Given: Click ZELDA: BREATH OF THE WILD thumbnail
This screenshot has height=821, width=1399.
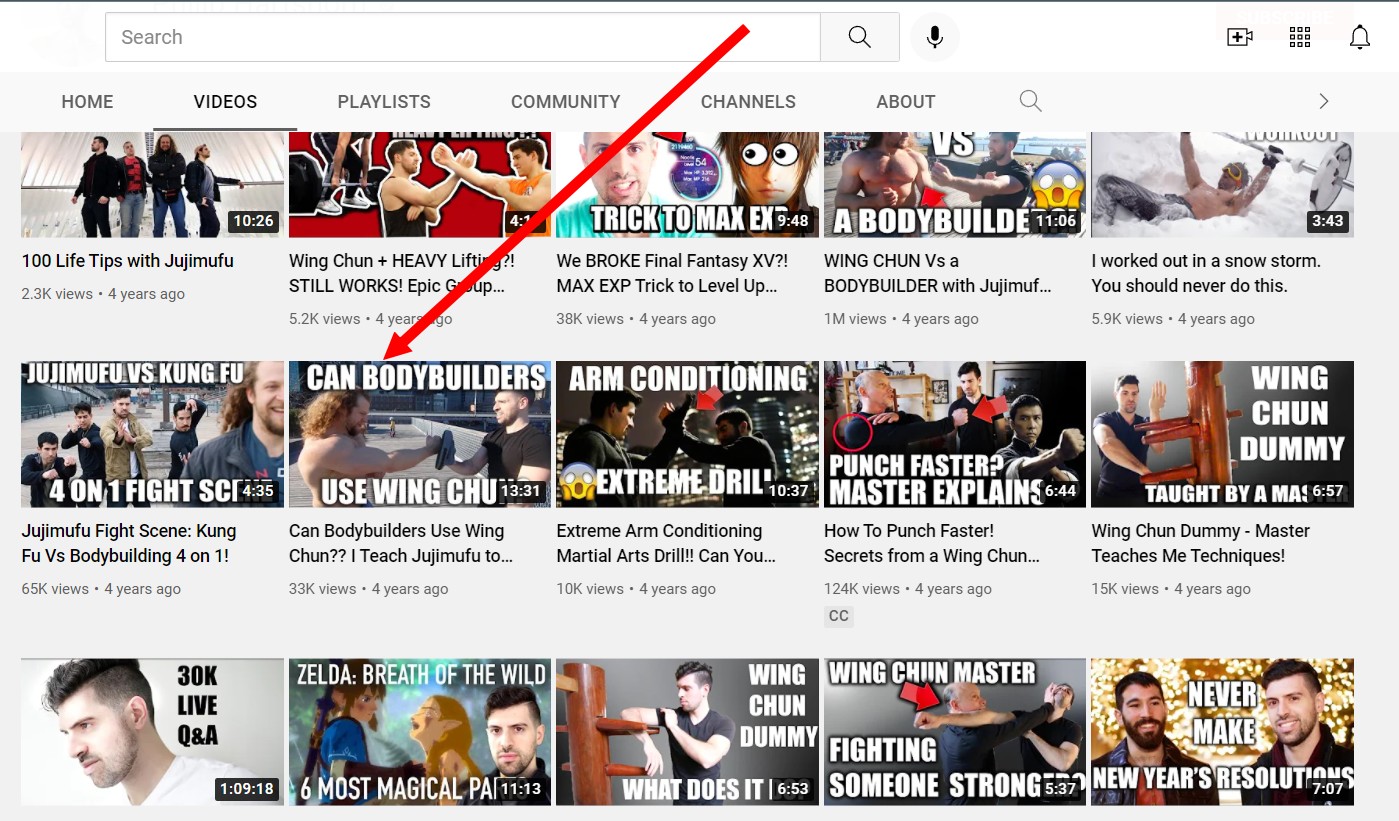Looking at the screenshot, I should pos(420,732).
